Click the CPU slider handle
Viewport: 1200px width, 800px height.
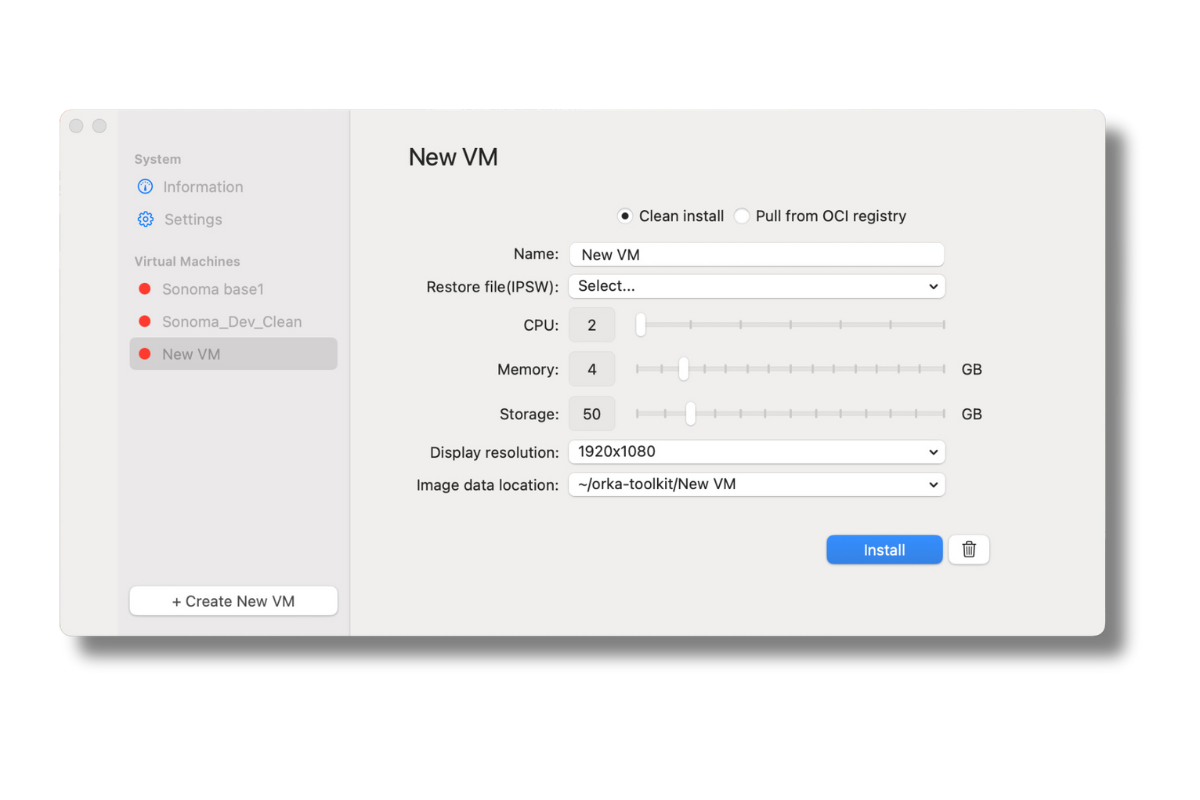[641, 325]
